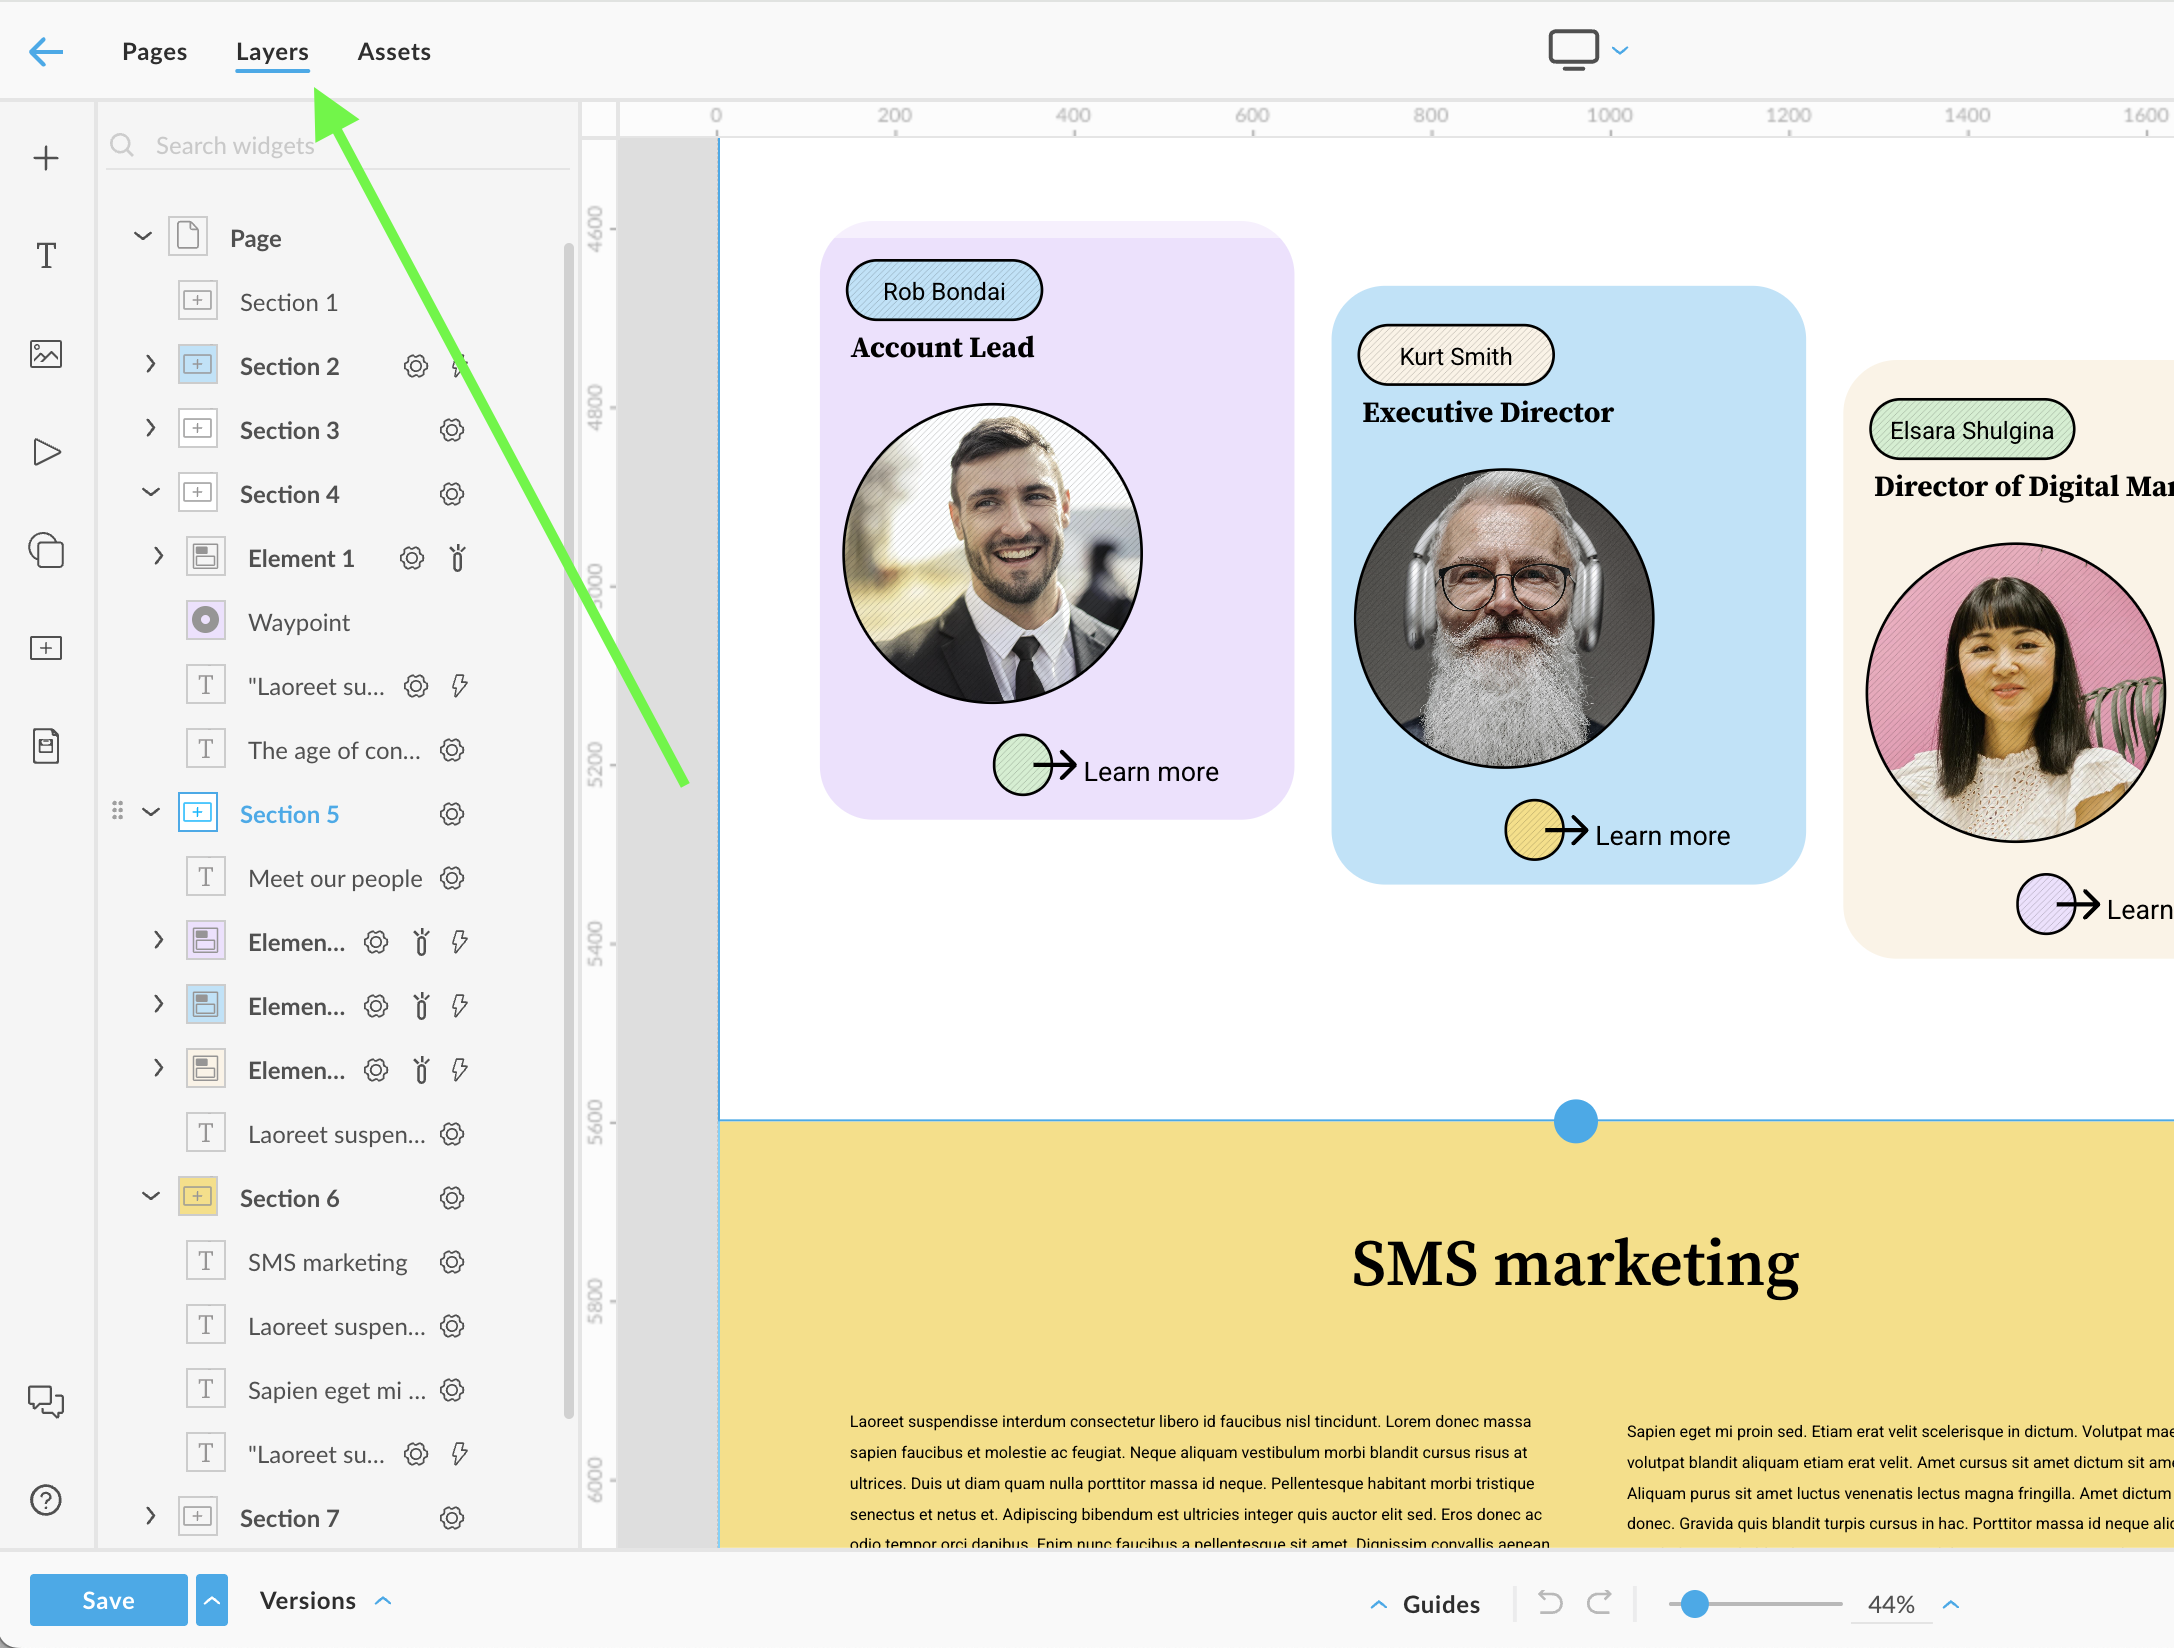Viewport: 2174px width, 1648px height.
Task: Open the comments chat icon
Action: point(46,1401)
